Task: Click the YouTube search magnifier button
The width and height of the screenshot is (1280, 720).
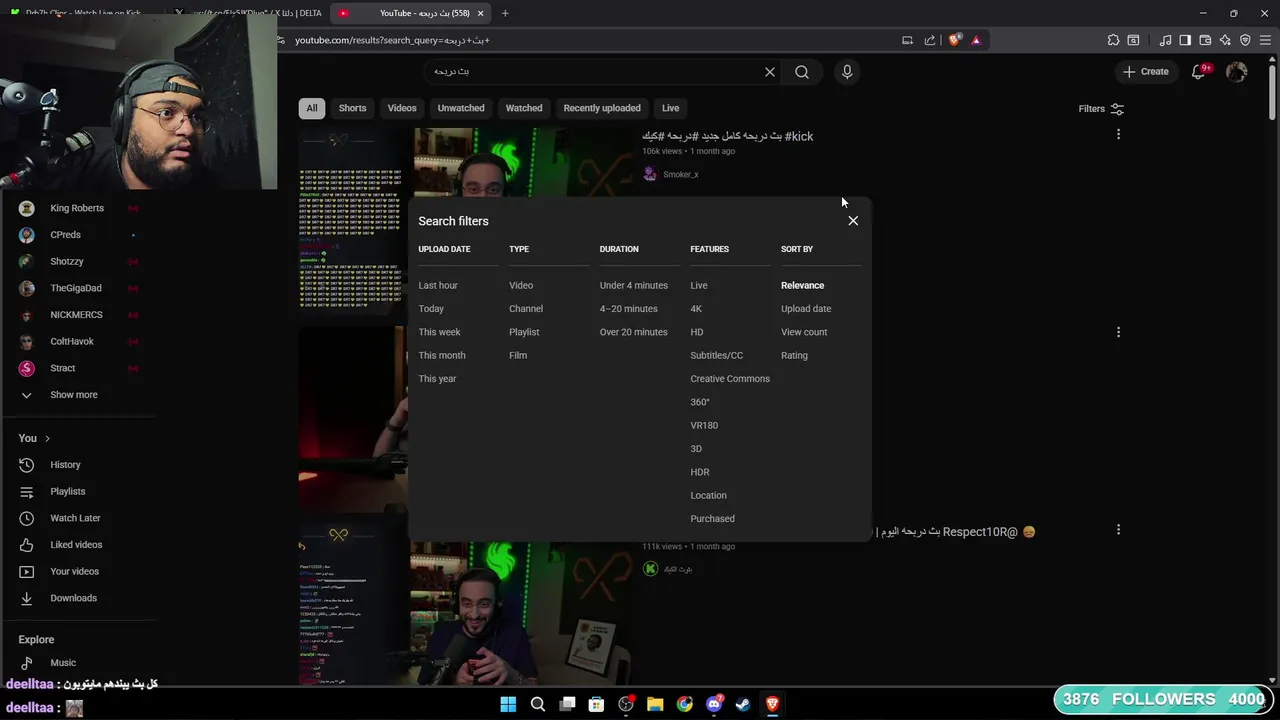Action: (x=802, y=72)
